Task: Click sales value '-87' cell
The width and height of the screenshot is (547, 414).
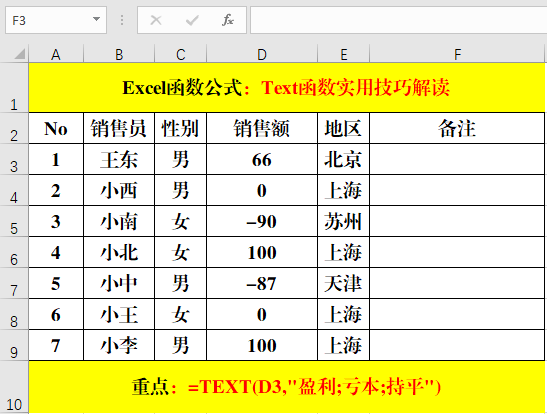Action: (262, 283)
